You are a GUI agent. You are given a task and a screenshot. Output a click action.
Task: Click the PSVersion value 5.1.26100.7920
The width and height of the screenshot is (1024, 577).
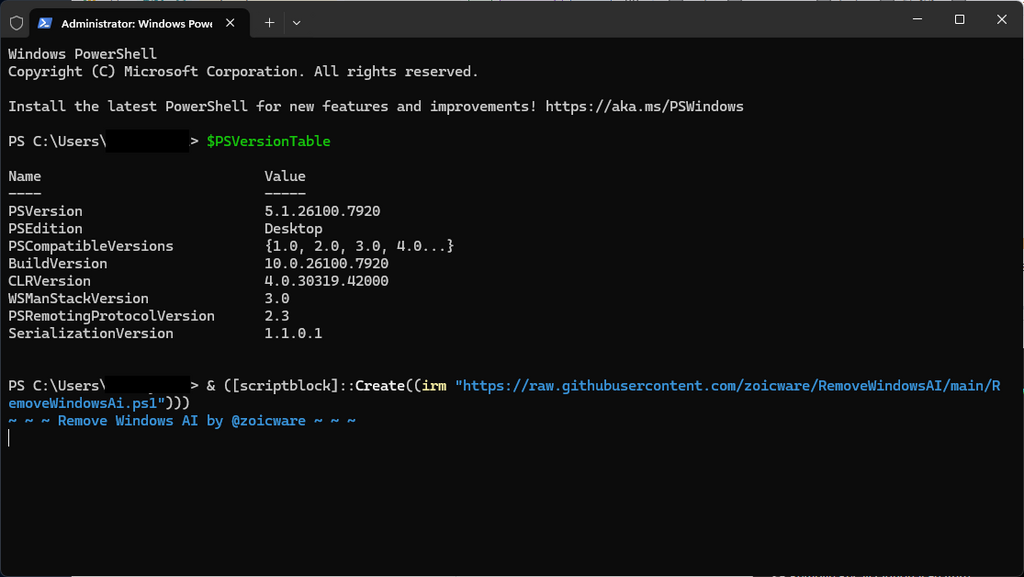point(322,212)
